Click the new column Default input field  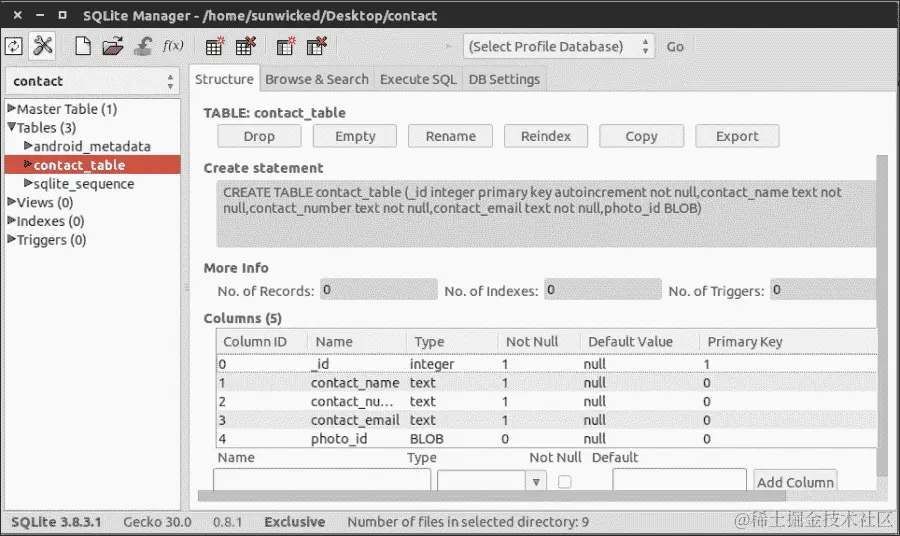point(680,480)
